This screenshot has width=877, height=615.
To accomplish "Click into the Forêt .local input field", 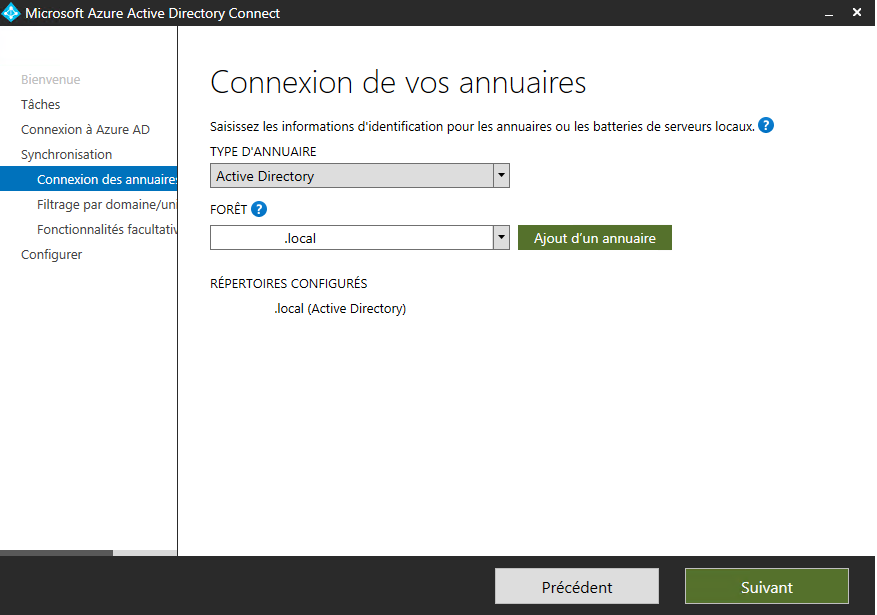I will coord(352,238).
